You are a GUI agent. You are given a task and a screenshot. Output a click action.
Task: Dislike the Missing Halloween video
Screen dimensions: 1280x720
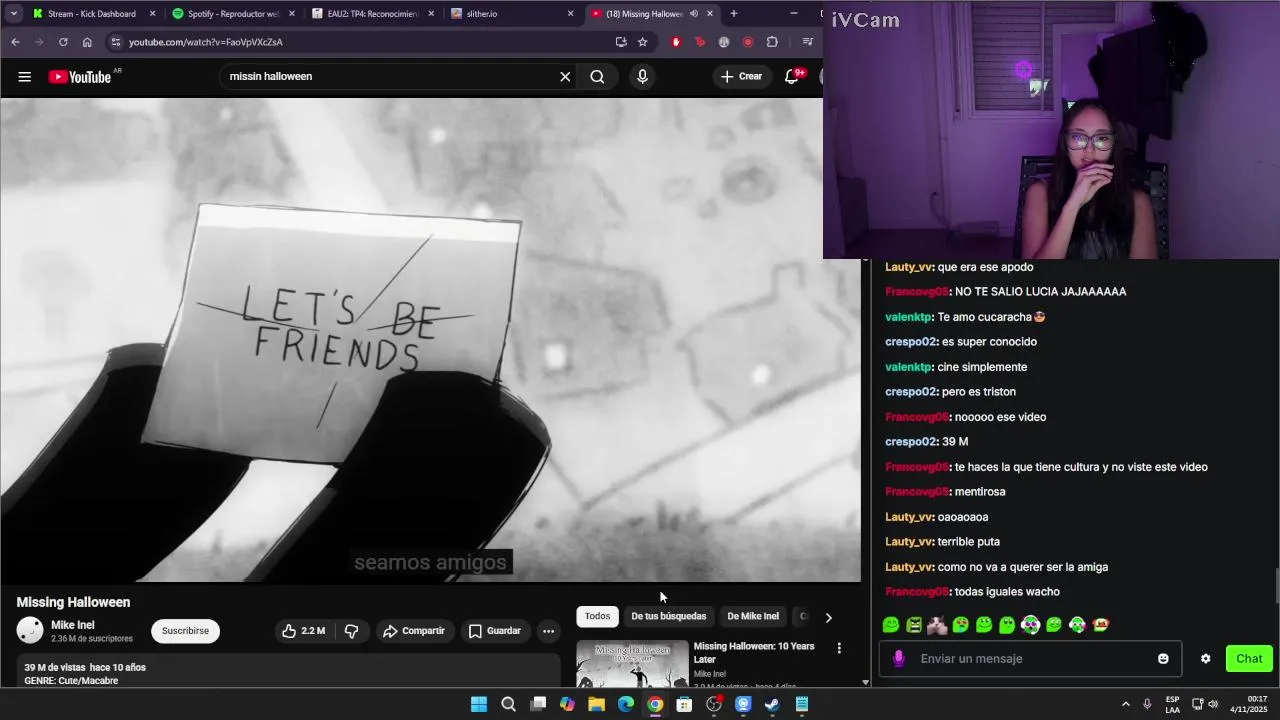point(352,631)
